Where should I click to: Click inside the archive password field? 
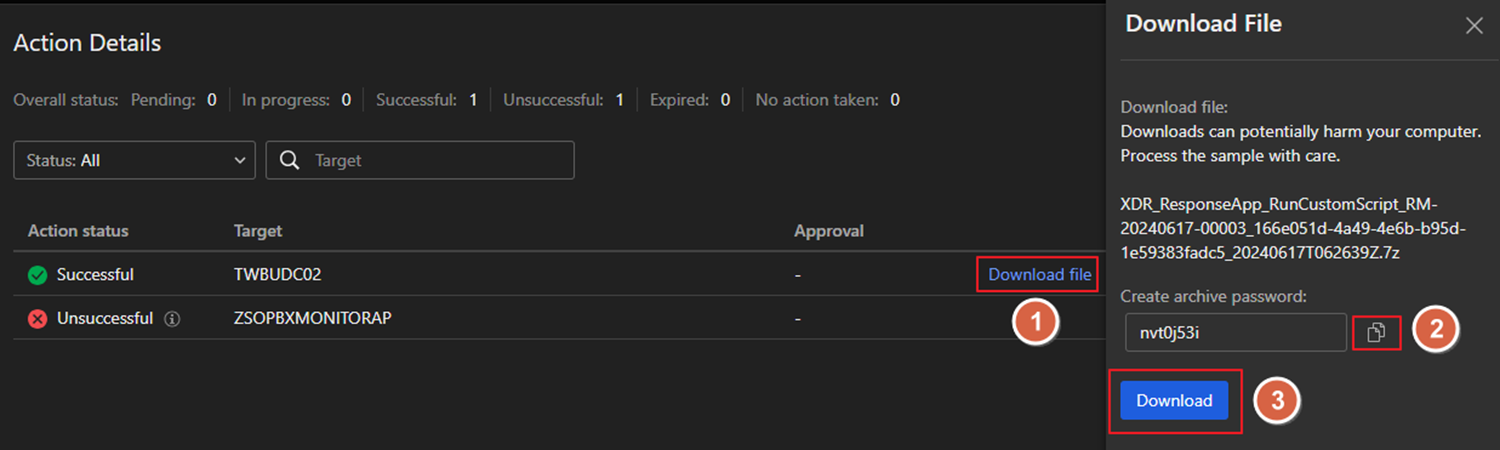tap(1234, 333)
